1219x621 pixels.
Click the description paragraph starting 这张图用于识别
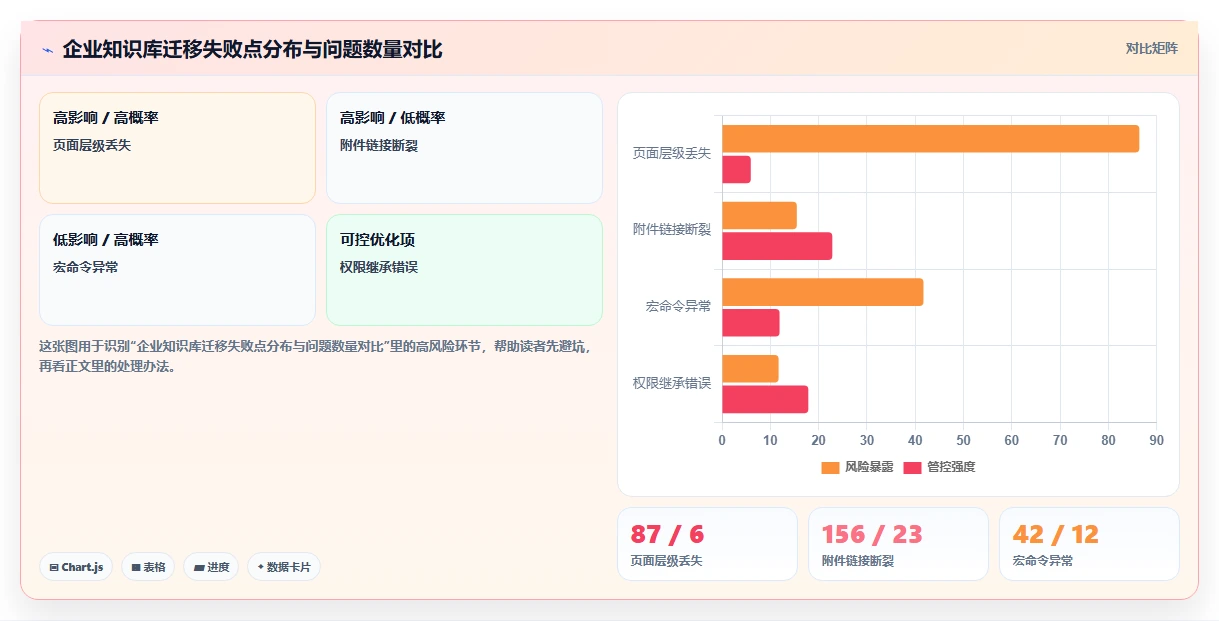[x=315, y=356]
